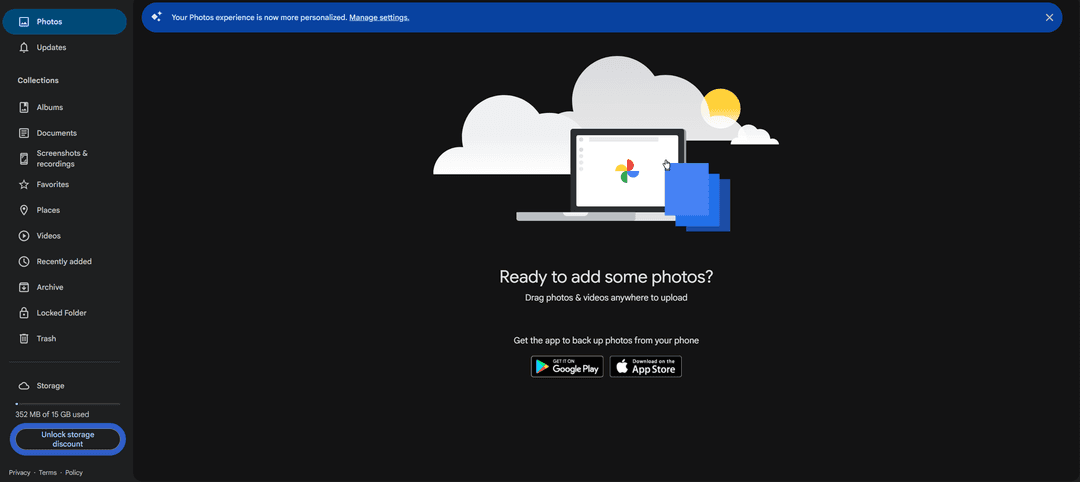Image resolution: width=1080 pixels, height=482 pixels.
Task: Click the Trash bin icon
Action: [24, 339]
